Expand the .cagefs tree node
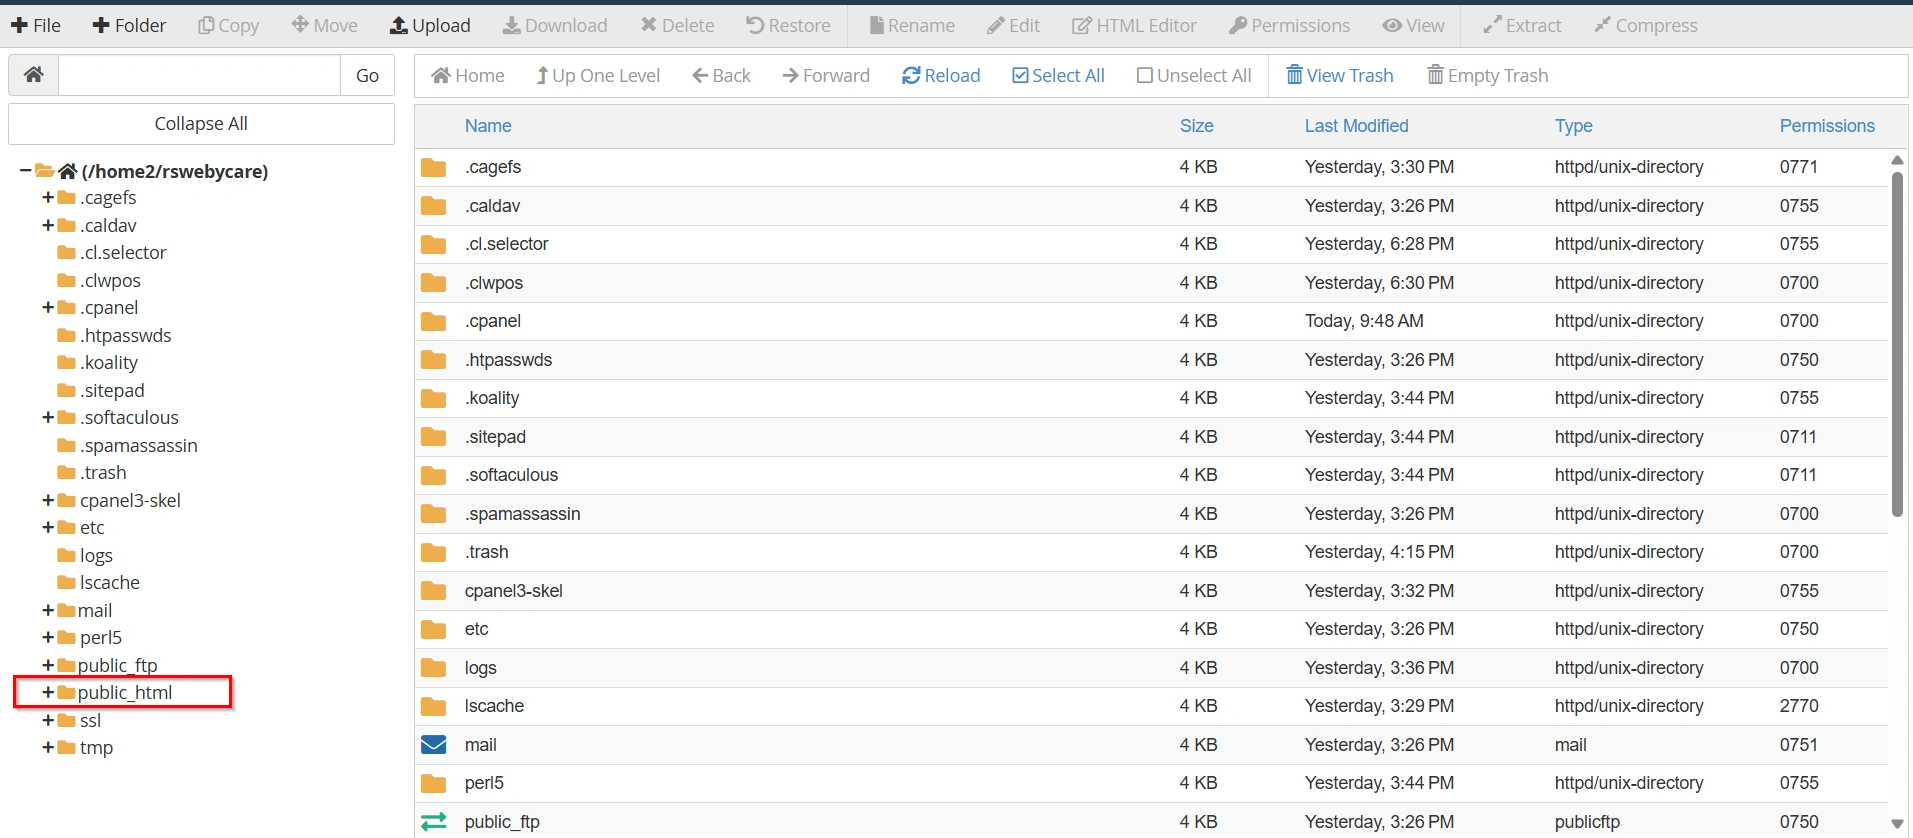Viewport: 1913px width, 838px height. click(x=48, y=198)
